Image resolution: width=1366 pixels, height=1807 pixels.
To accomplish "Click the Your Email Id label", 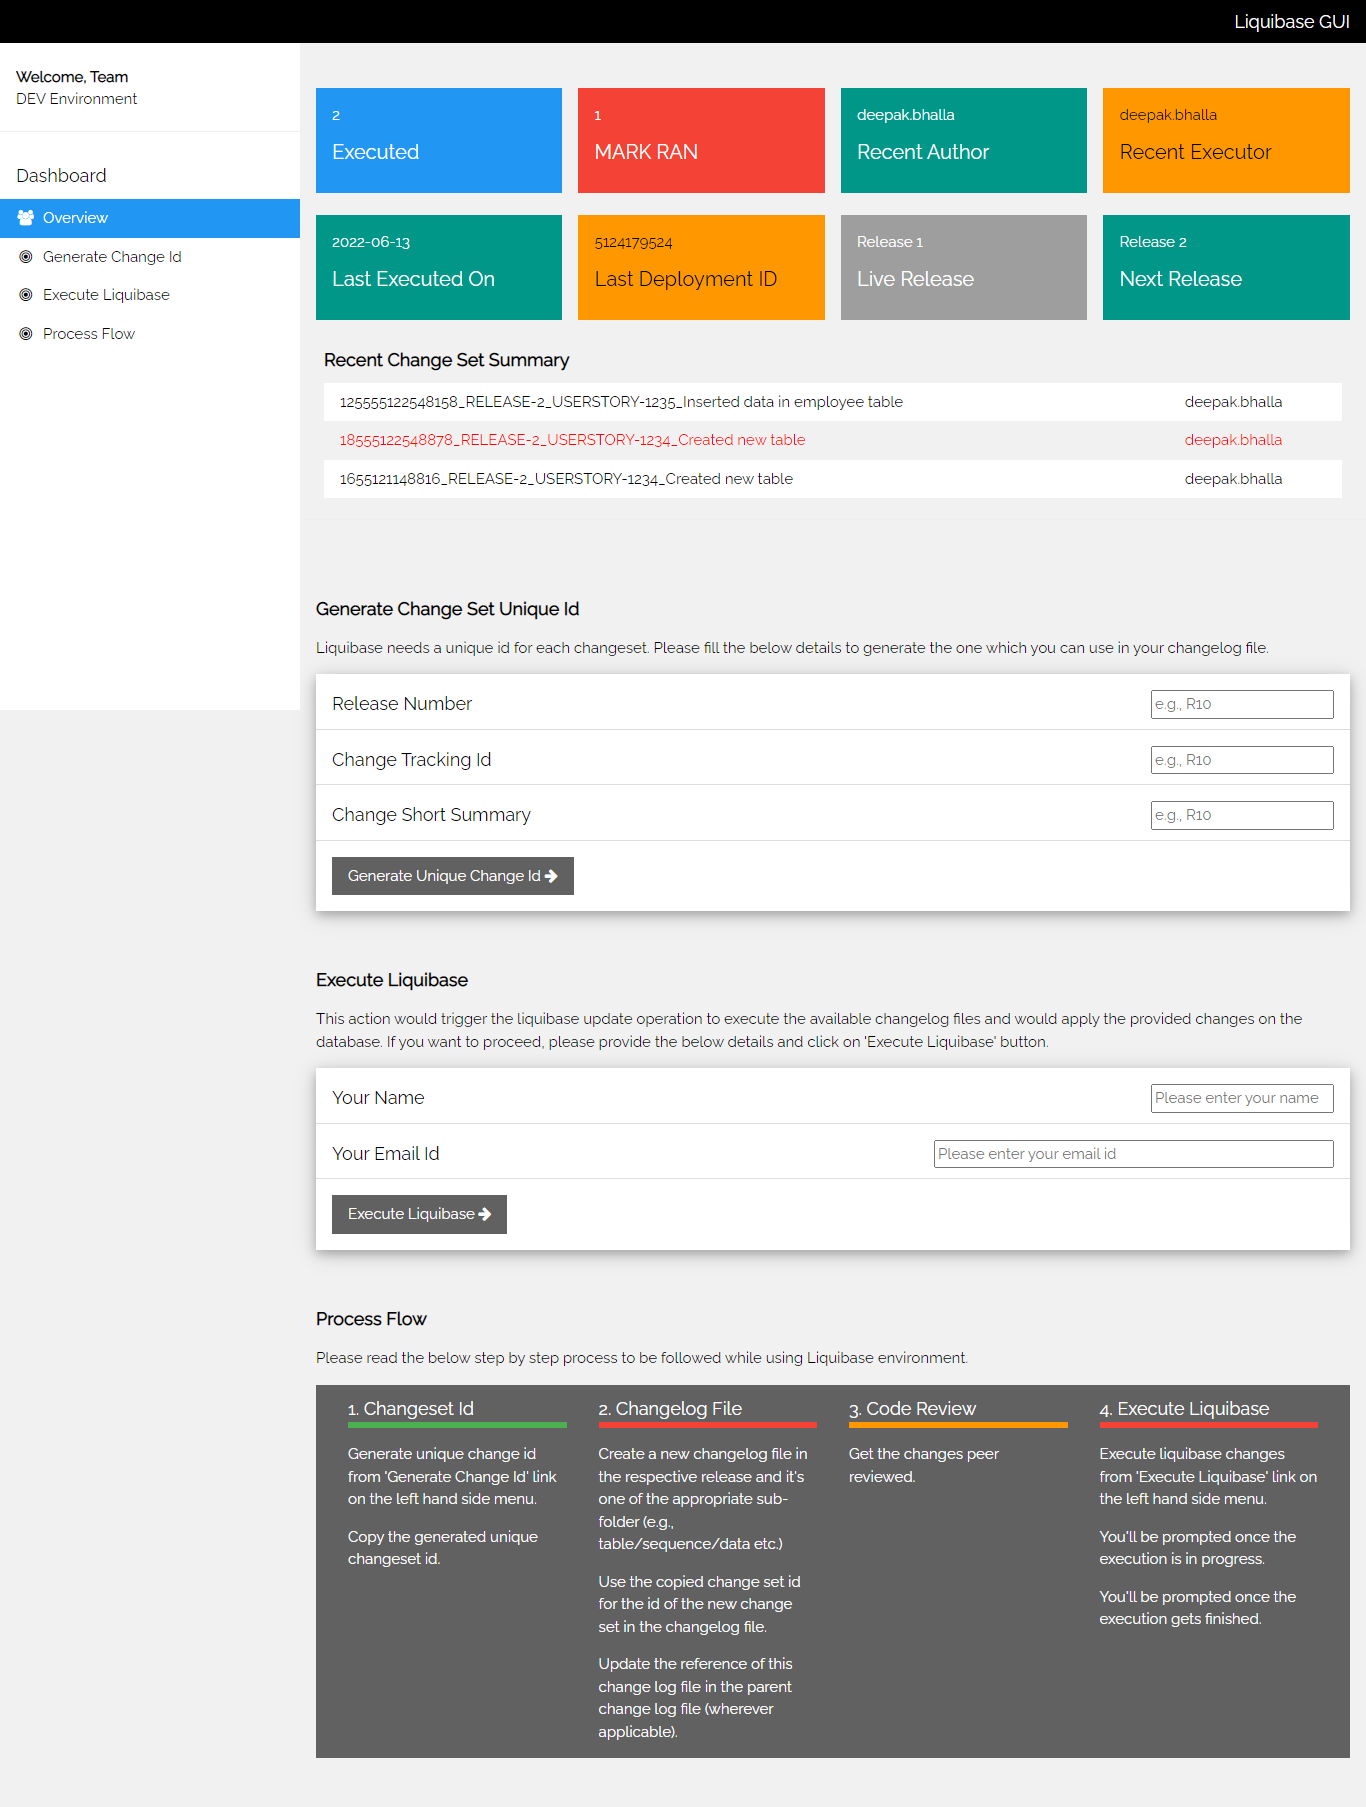I will [386, 1154].
